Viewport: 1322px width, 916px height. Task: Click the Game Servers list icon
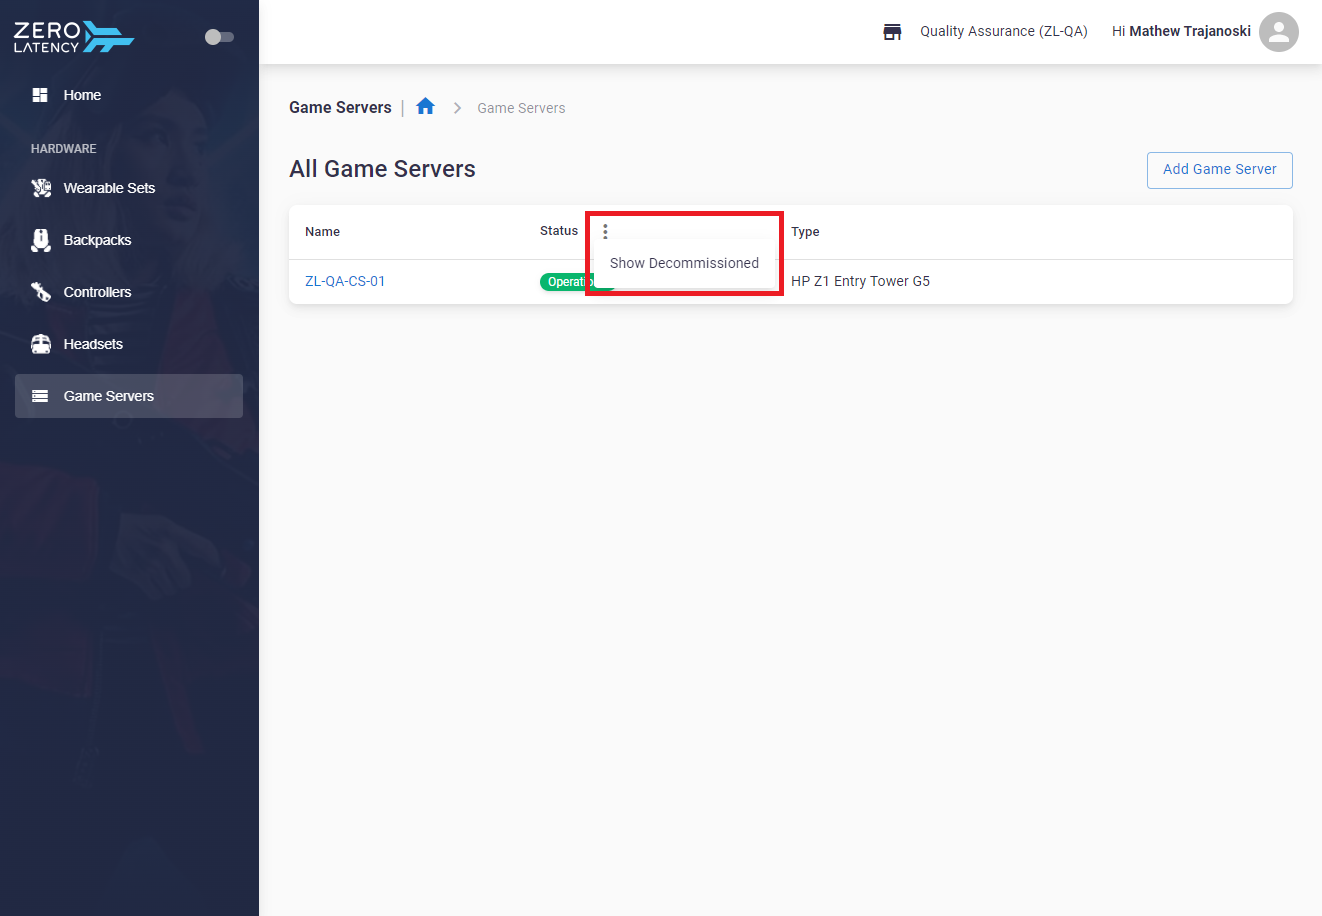[x=40, y=396]
